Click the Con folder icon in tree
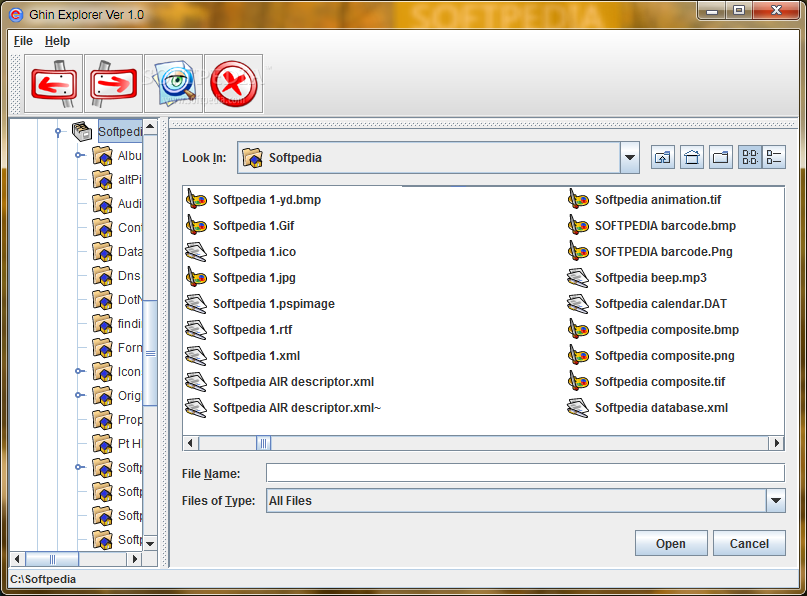 (102, 227)
